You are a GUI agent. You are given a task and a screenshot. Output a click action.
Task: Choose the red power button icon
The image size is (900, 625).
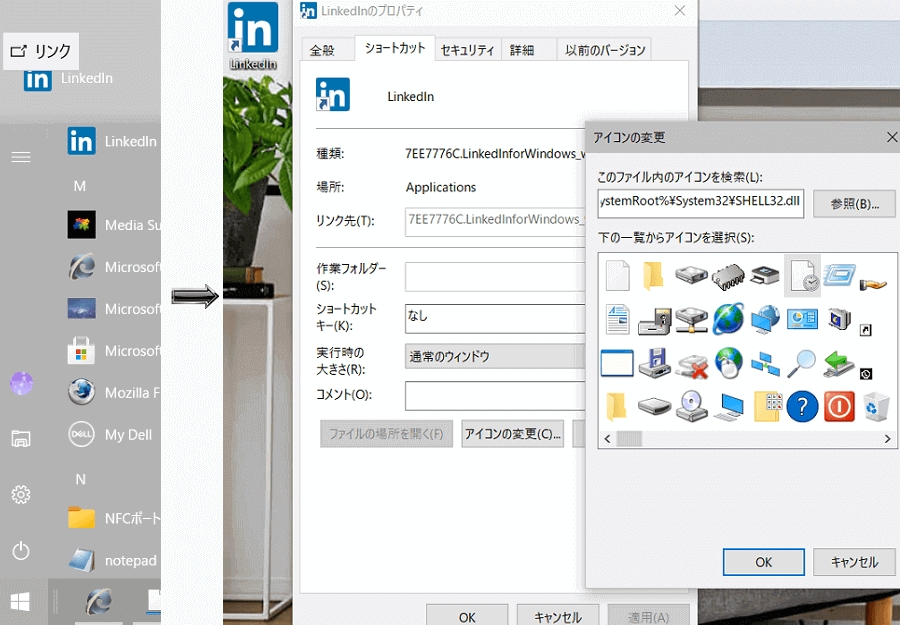839,407
